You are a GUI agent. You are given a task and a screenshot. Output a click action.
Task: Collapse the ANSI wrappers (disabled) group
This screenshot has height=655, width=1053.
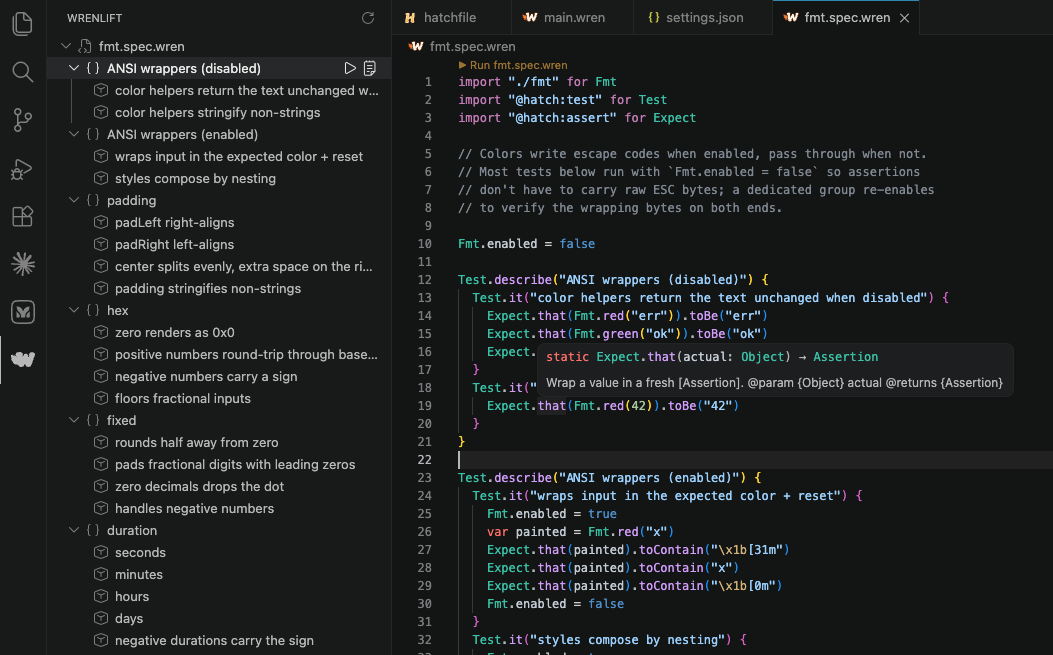click(74, 68)
